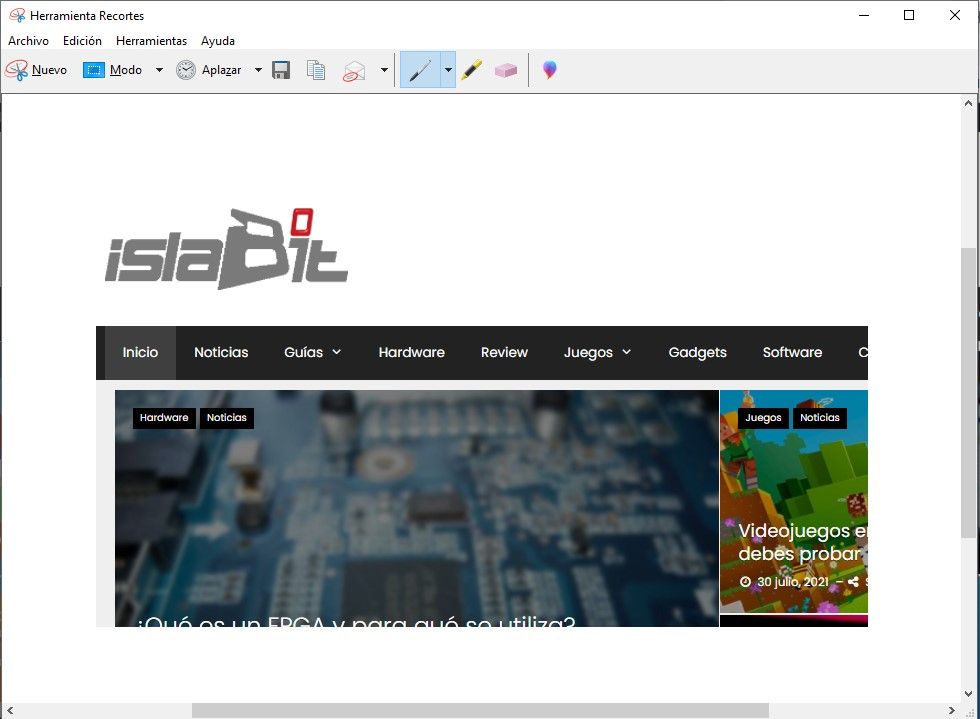Save the snip with the floppy disk icon
The width and height of the screenshot is (980, 719).
click(281, 70)
